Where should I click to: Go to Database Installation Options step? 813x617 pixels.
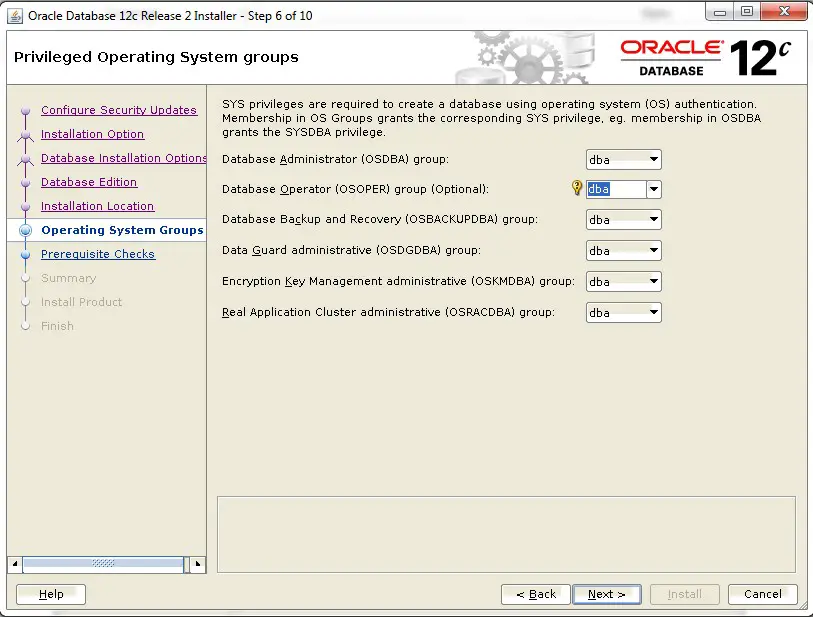[x=123, y=158]
